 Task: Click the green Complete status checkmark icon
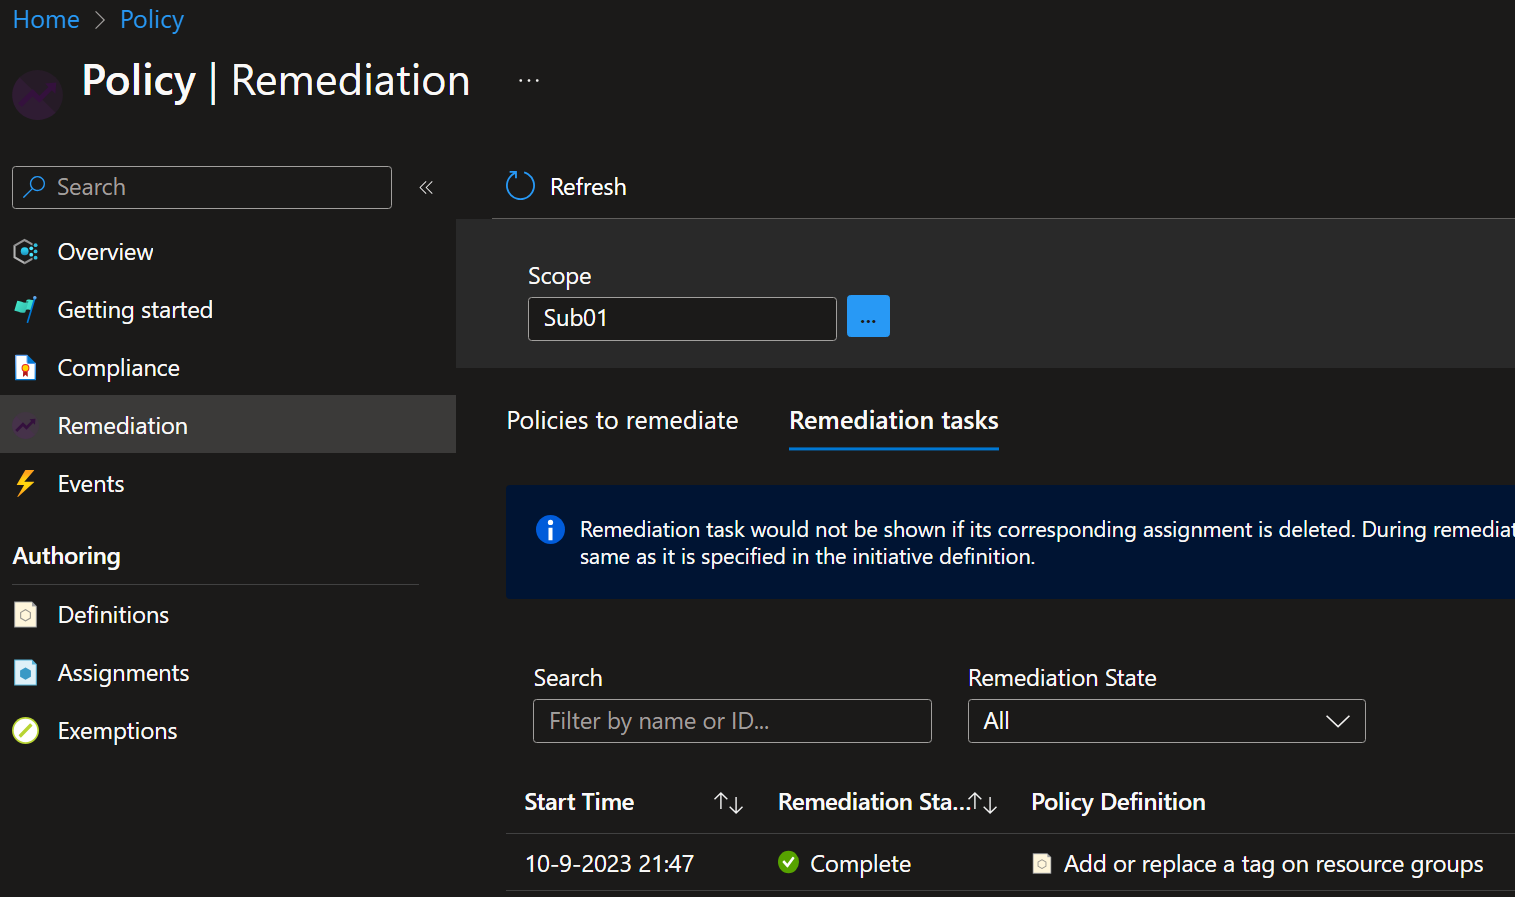coord(789,862)
